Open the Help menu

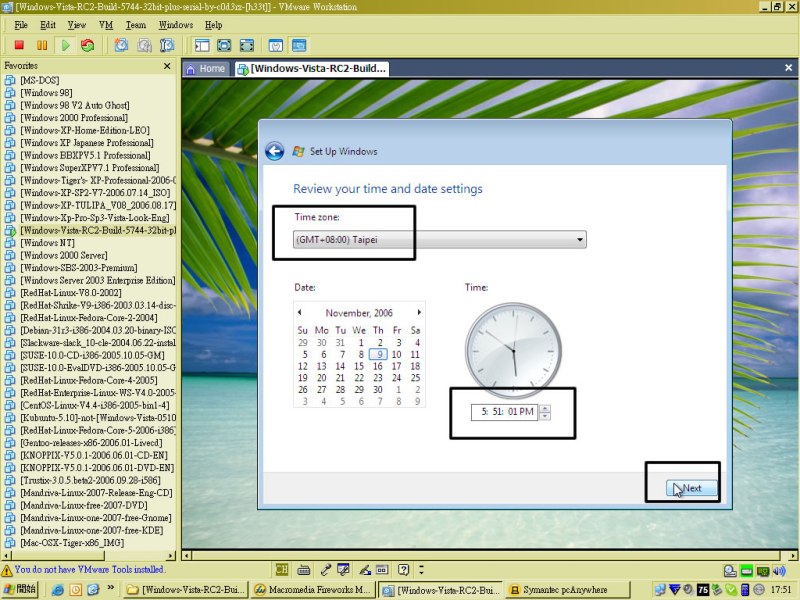point(214,25)
